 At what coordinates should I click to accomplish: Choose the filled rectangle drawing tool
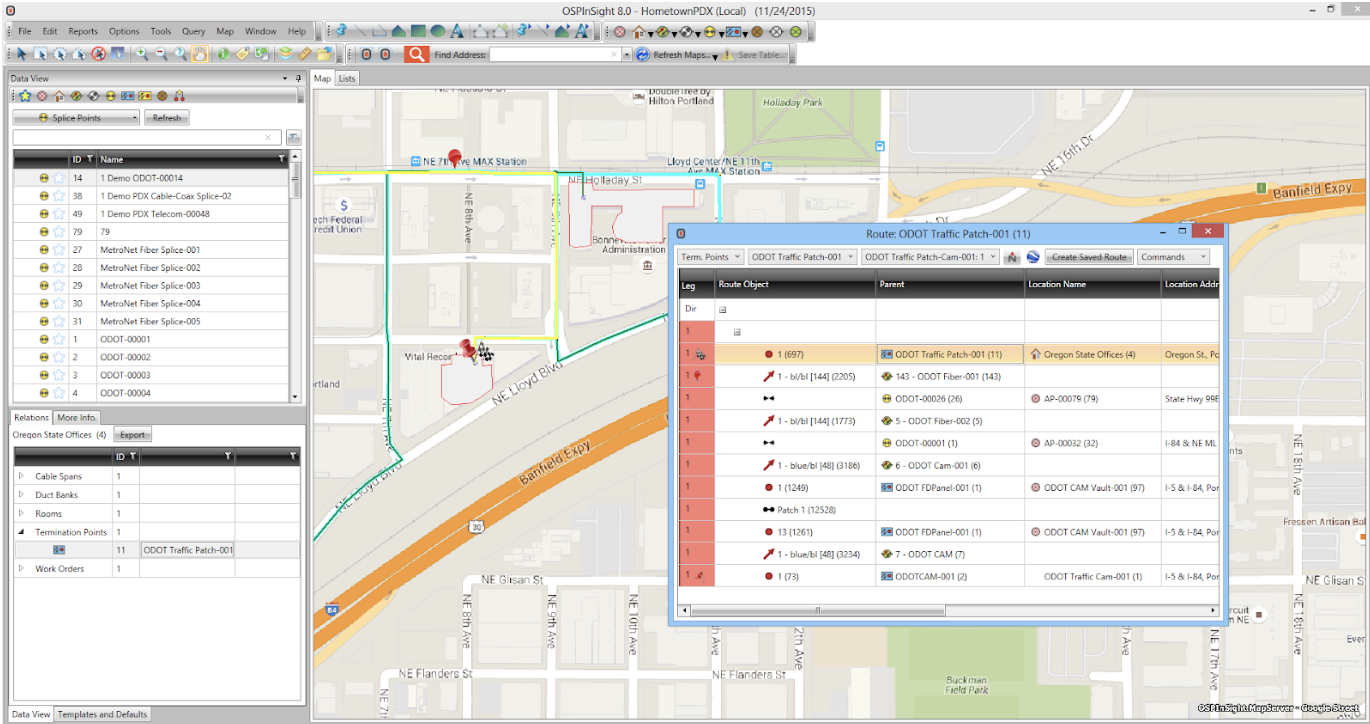418,31
